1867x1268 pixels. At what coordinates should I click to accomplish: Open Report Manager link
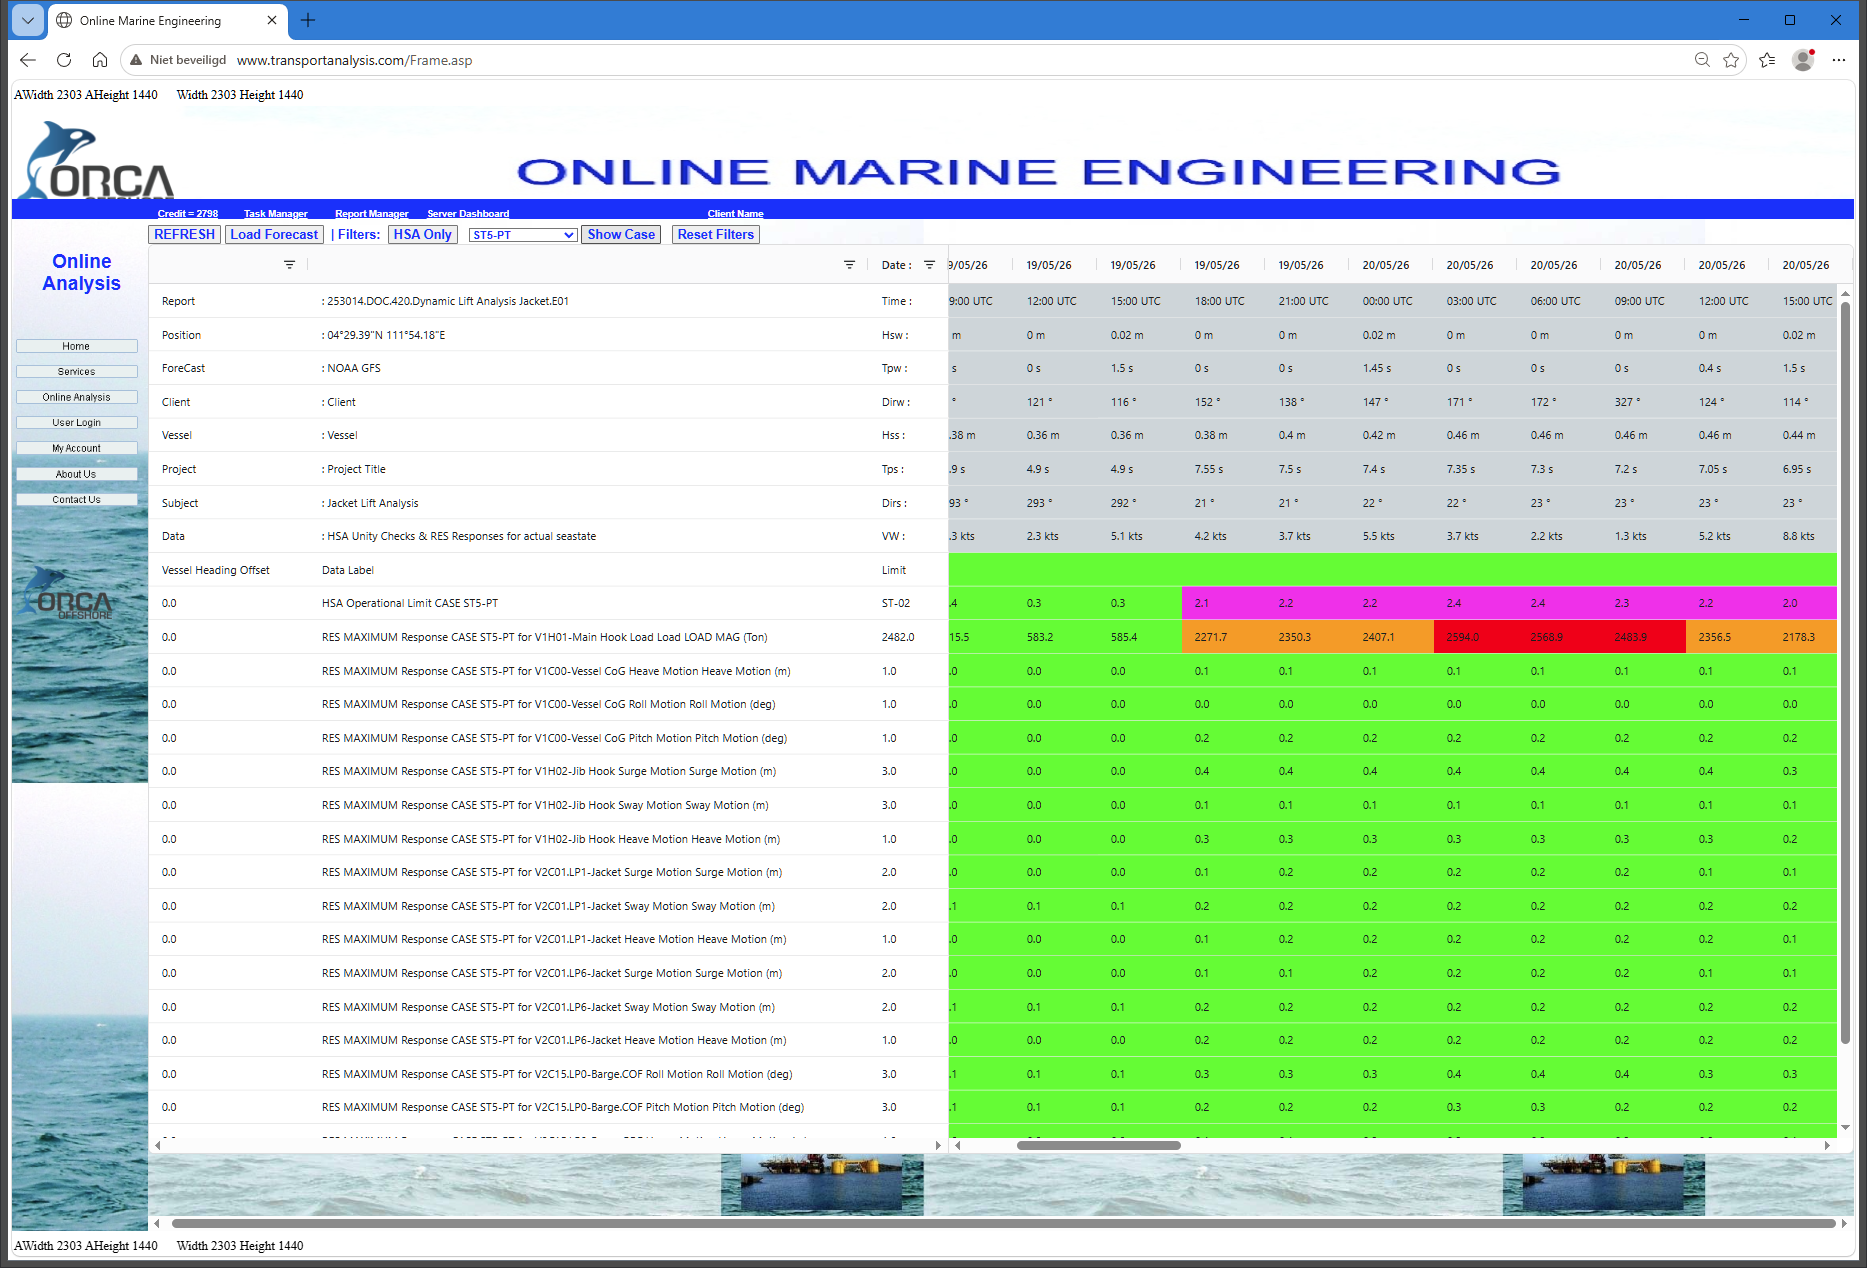tap(372, 213)
